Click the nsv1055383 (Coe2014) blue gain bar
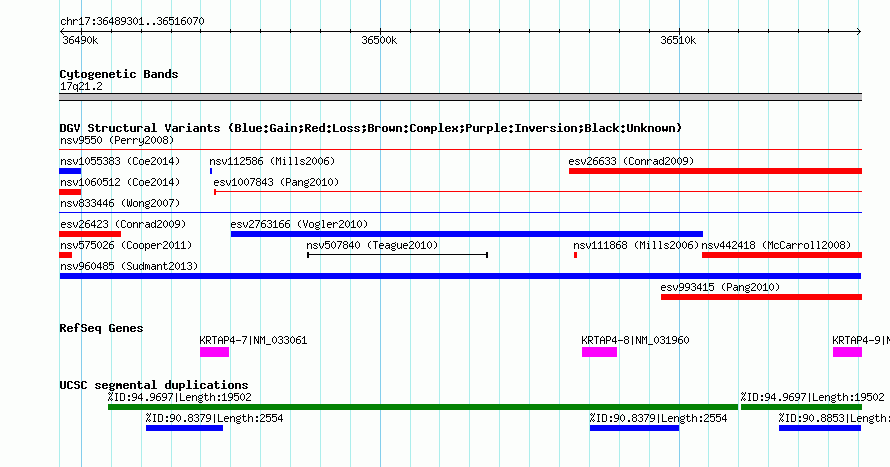This screenshot has width=890, height=467. click(70, 171)
